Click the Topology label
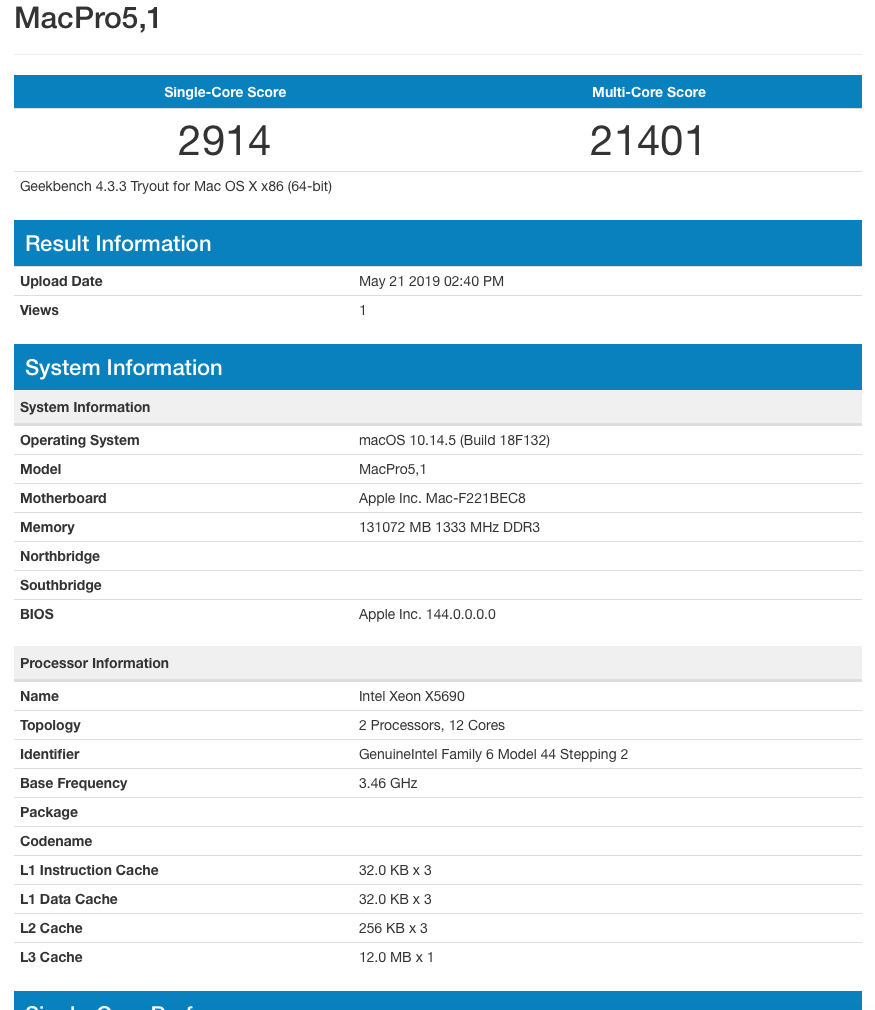 pyautogui.click(x=50, y=725)
